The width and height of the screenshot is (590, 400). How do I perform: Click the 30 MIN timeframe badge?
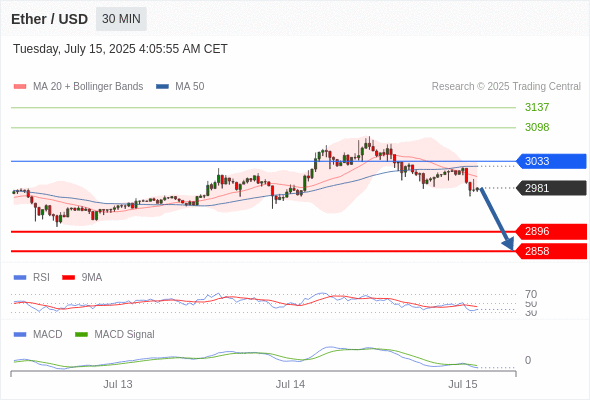(x=121, y=19)
